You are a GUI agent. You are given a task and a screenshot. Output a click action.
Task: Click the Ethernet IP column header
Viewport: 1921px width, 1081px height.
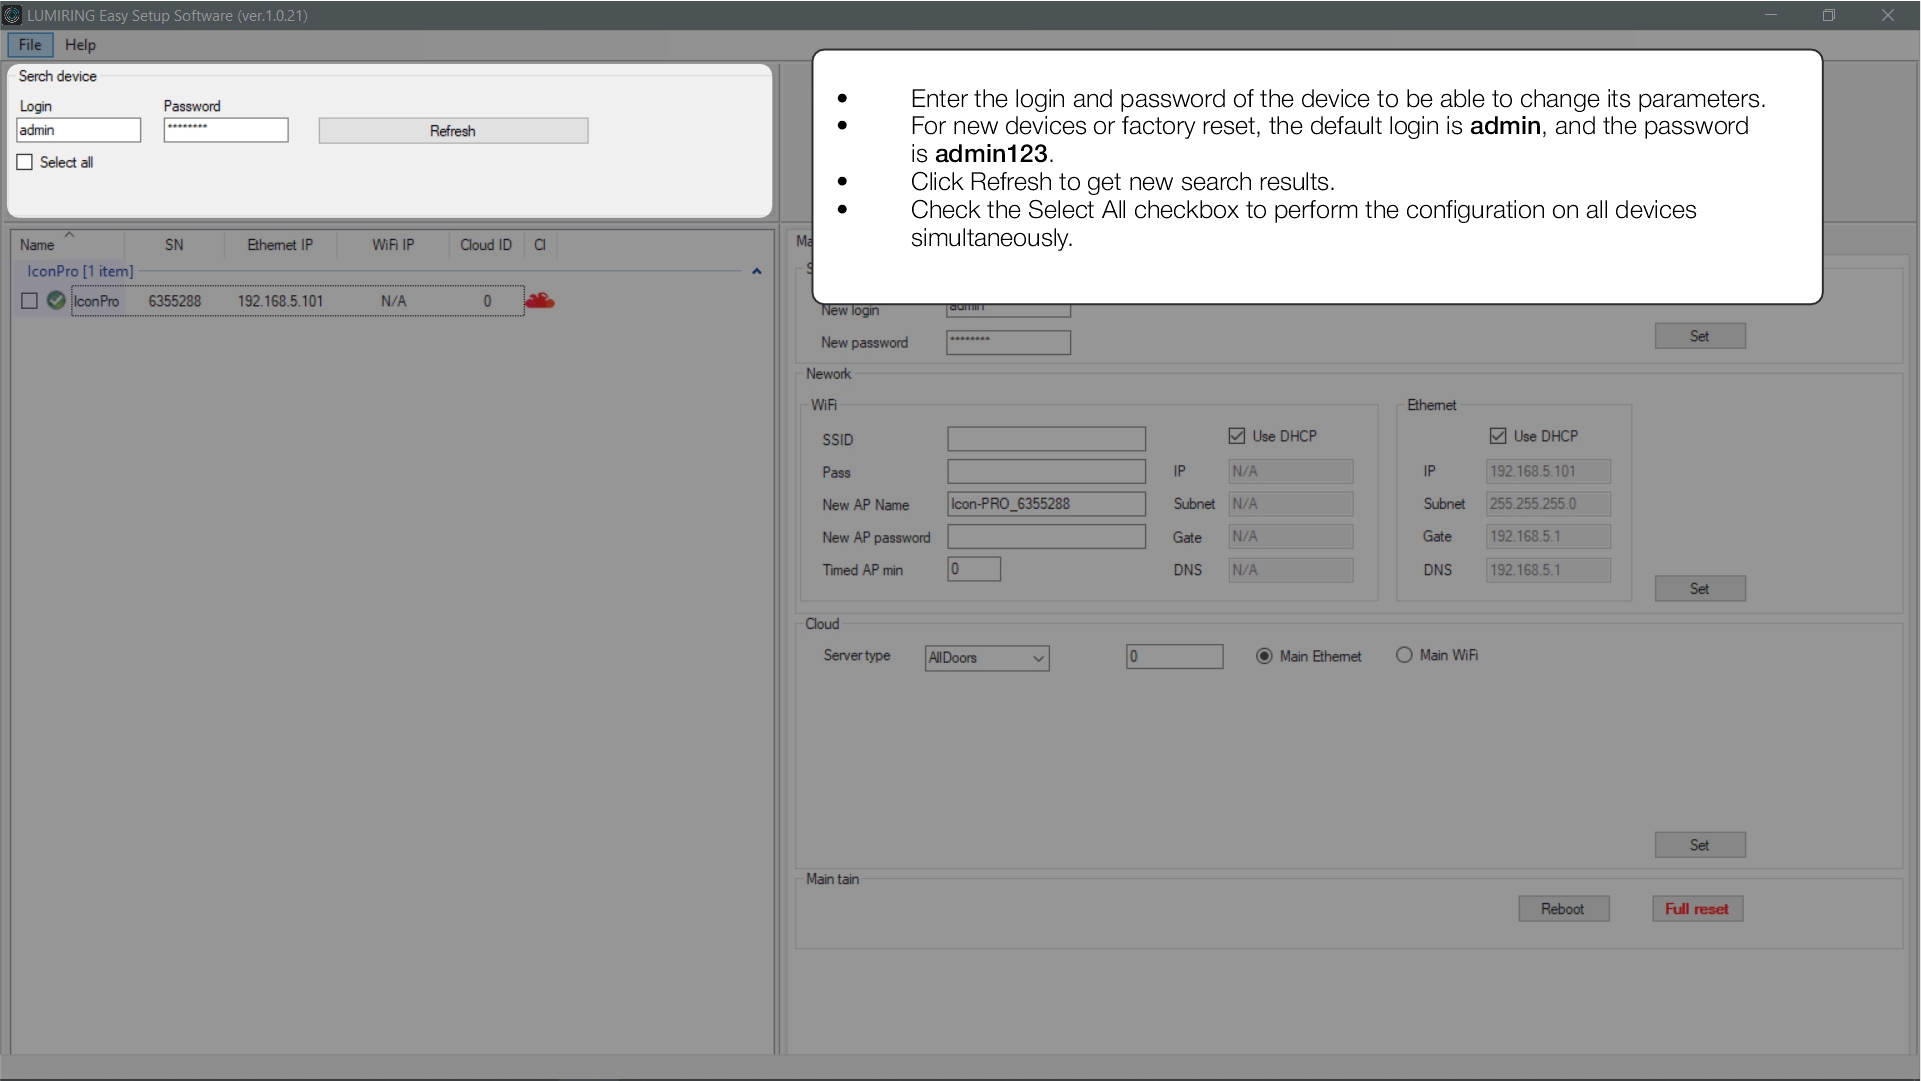pyautogui.click(x=280, y=245)
